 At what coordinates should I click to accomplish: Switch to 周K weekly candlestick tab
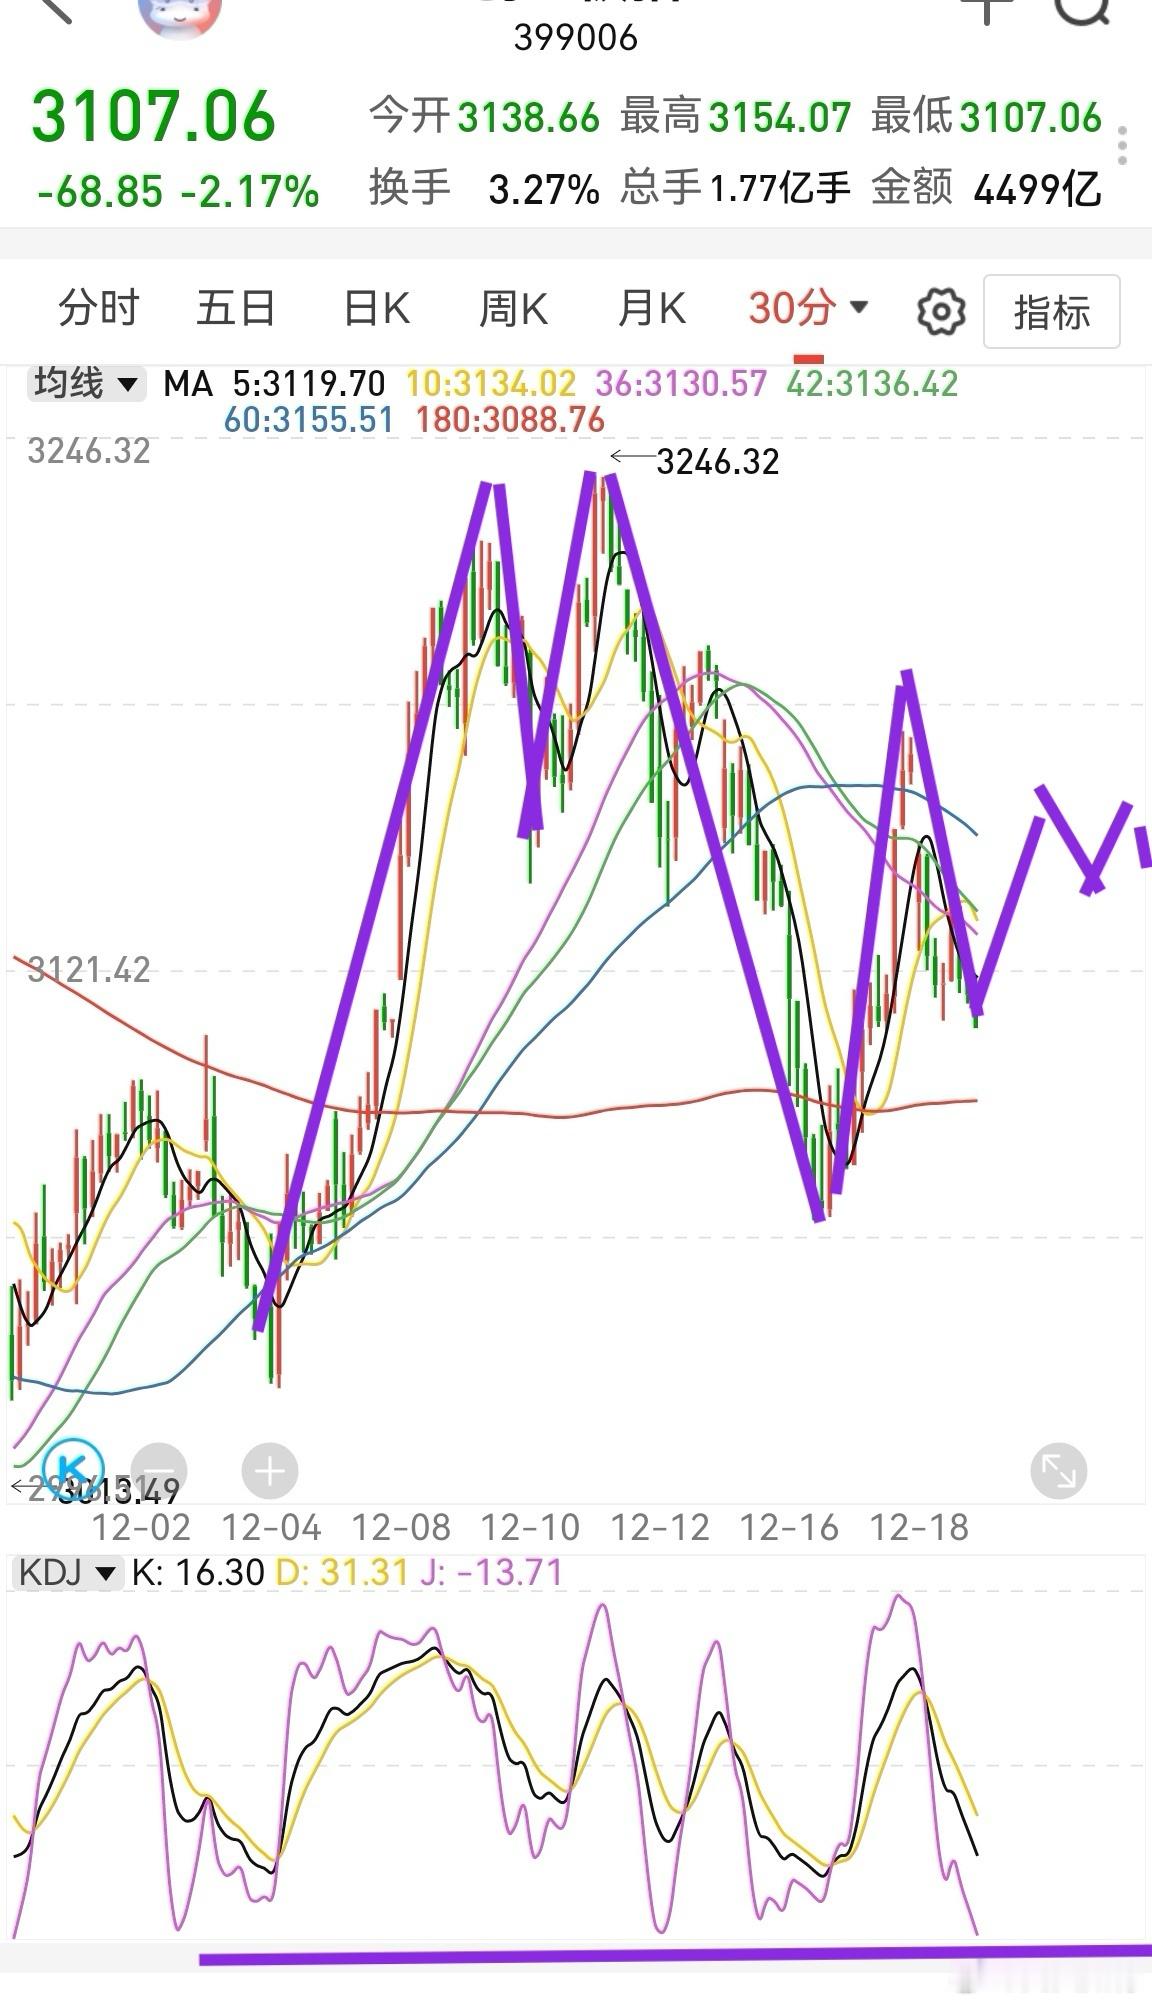[513, 308]
